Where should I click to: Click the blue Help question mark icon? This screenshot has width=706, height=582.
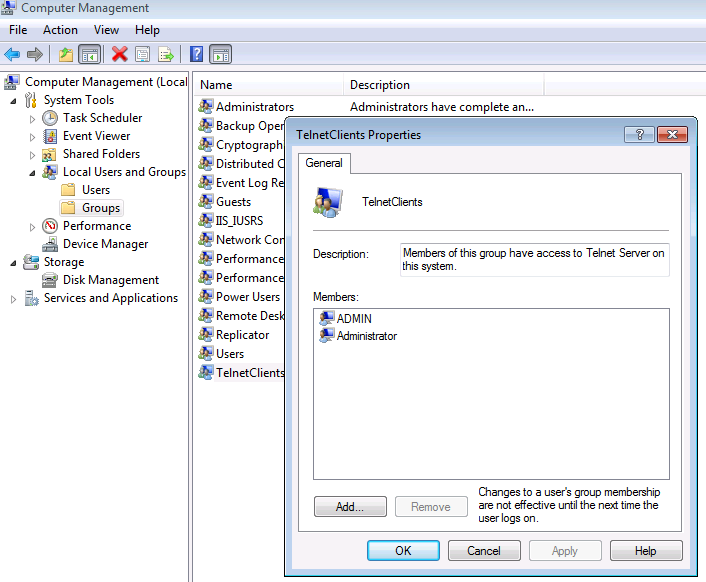pos(197,54)
